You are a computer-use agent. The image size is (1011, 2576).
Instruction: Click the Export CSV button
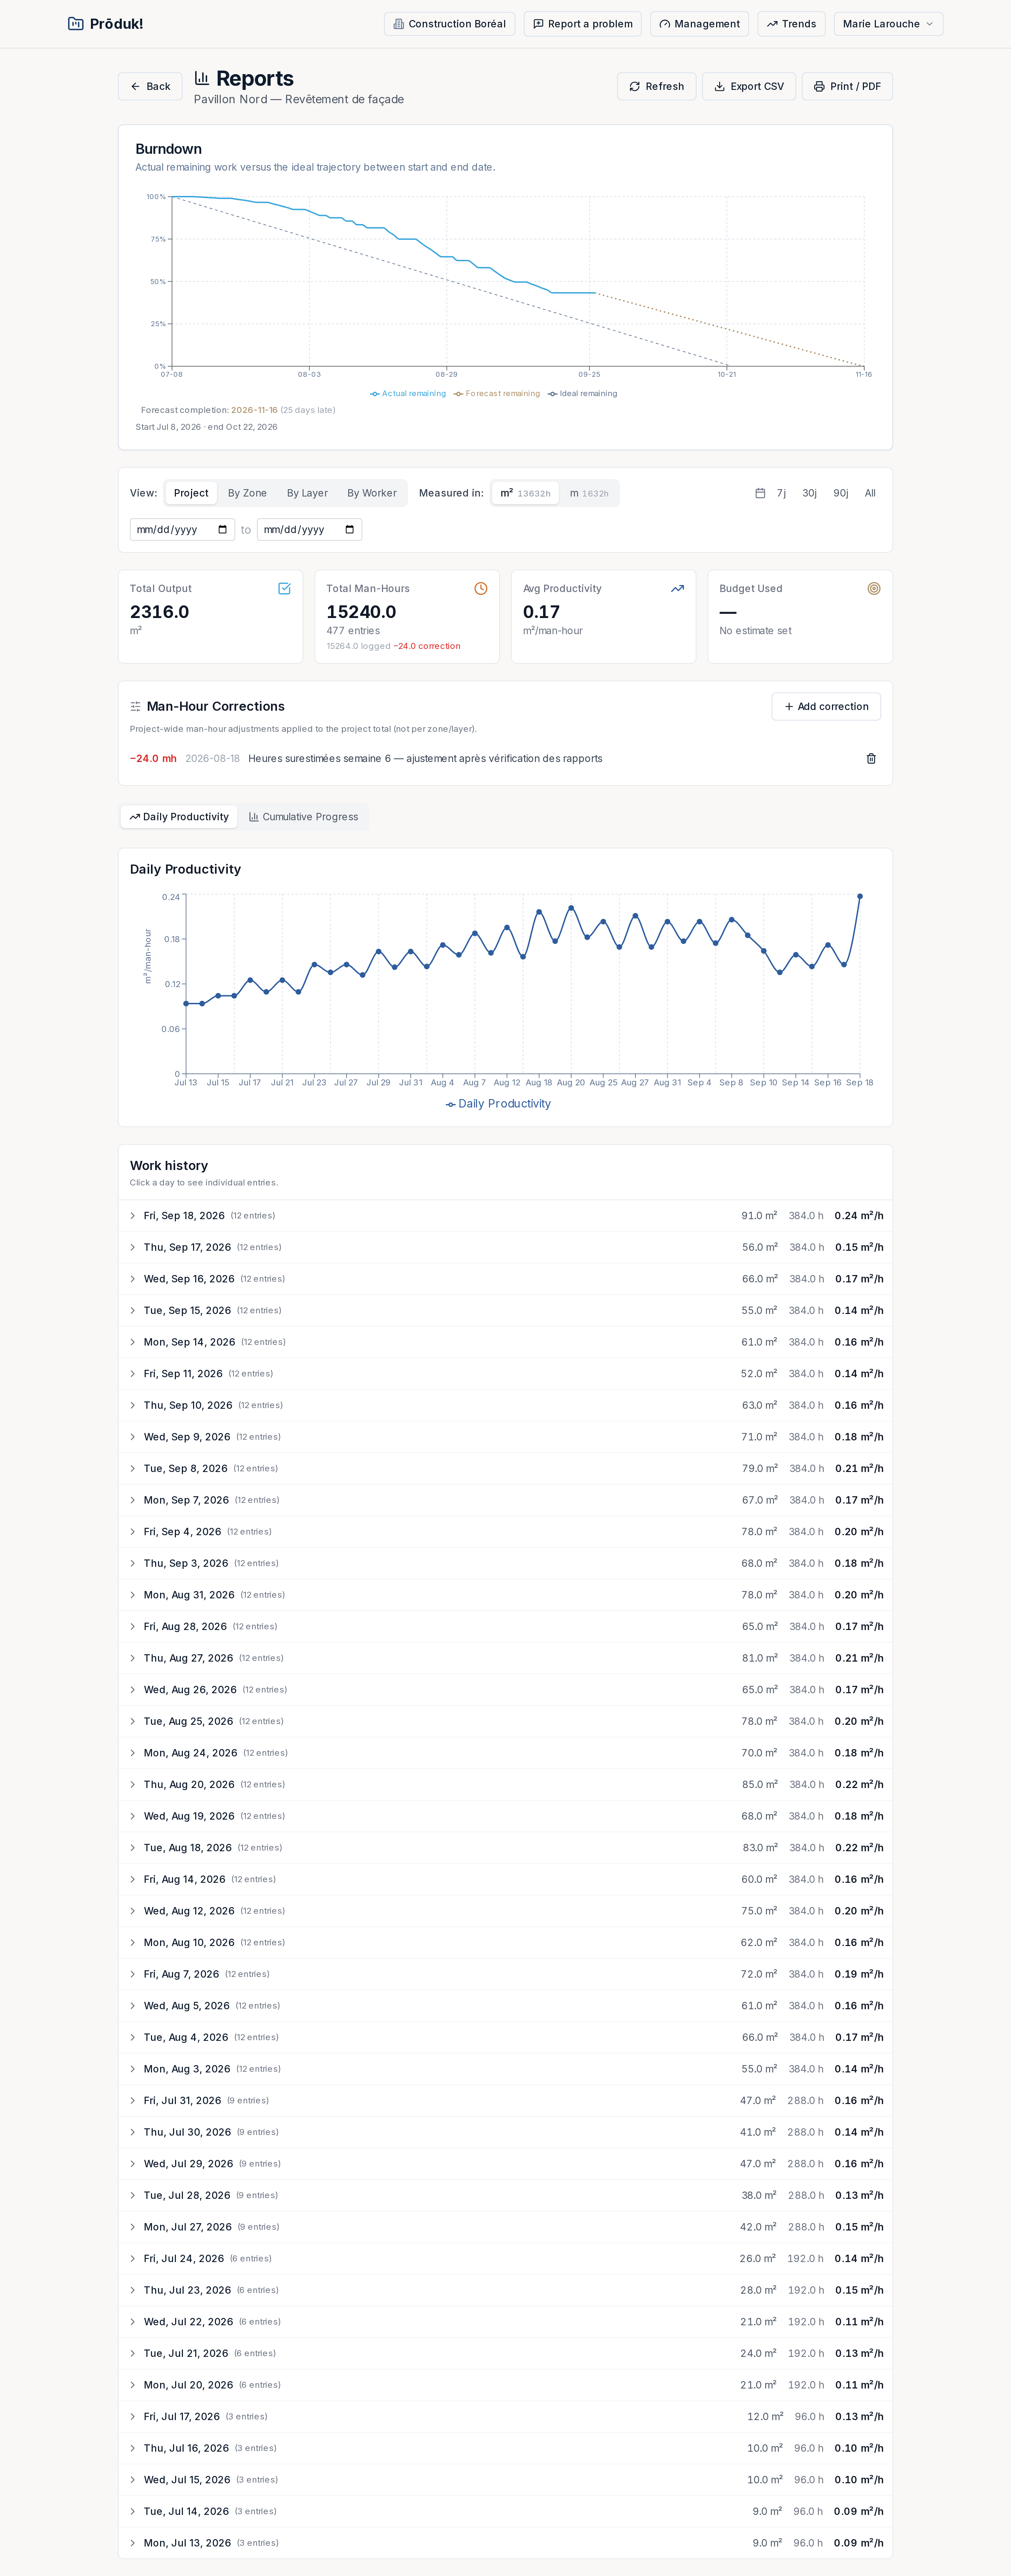749,86
